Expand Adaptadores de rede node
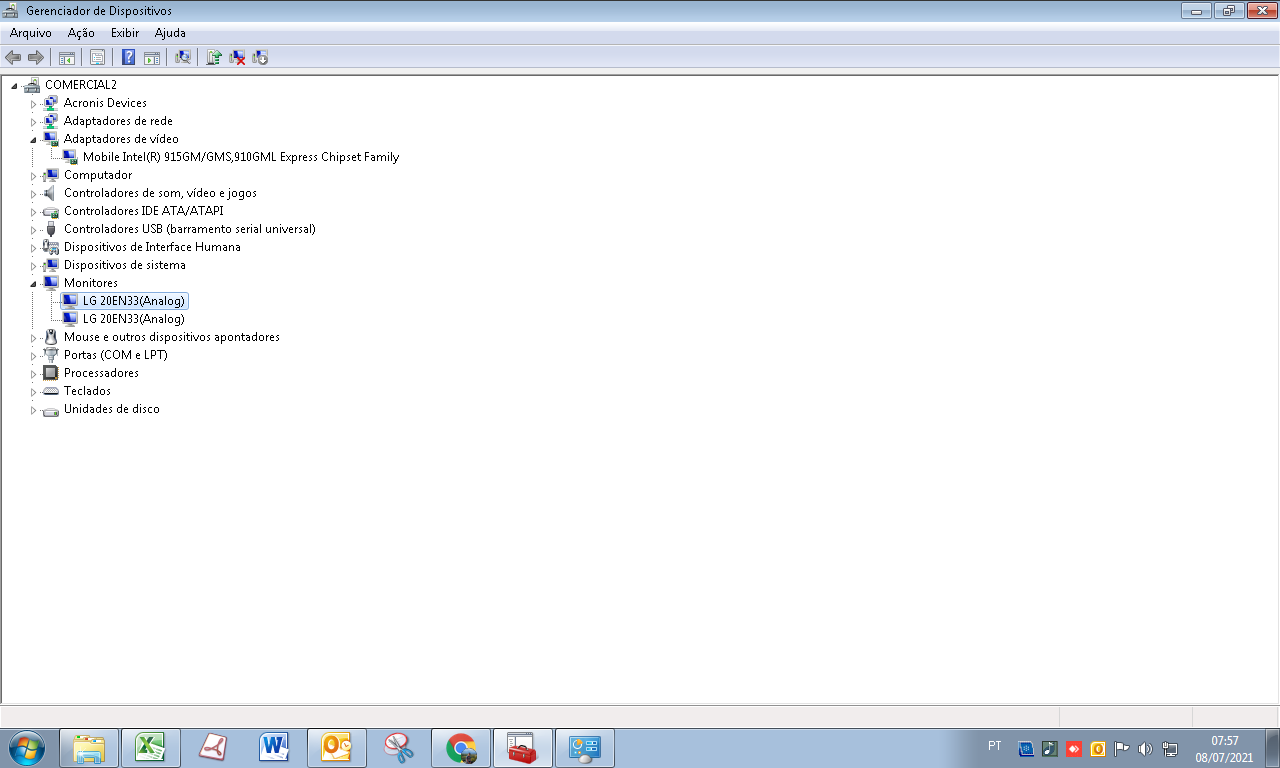Screen dimensions: 1280x768 pyautogui.click(x=33, y=122)
